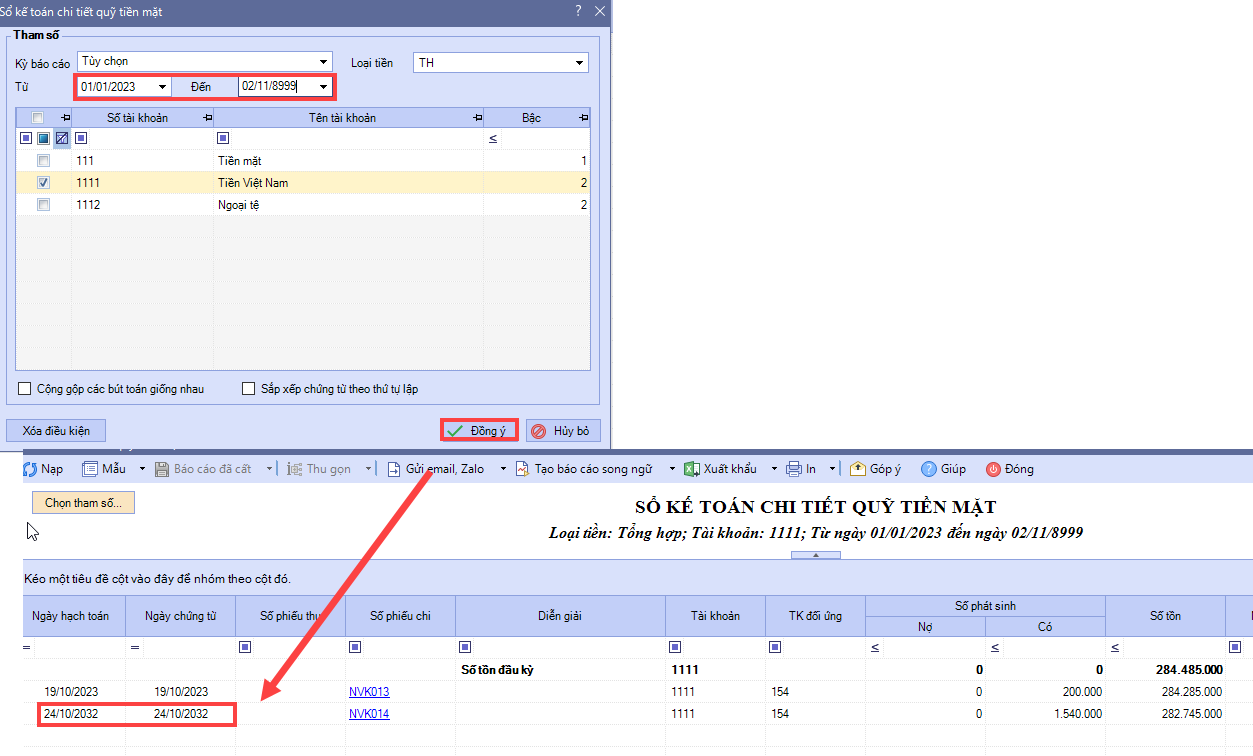This screenshot has width=1253, height=756.
Task: Click the Đồng ý button
Action: tap(479, 431)
